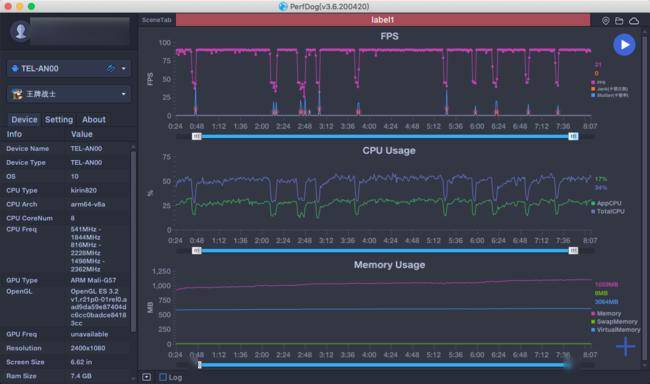The width and height of the screenshot is (650, 384).
Task: Select the Device Type row
Action: [x=66, y=163]
